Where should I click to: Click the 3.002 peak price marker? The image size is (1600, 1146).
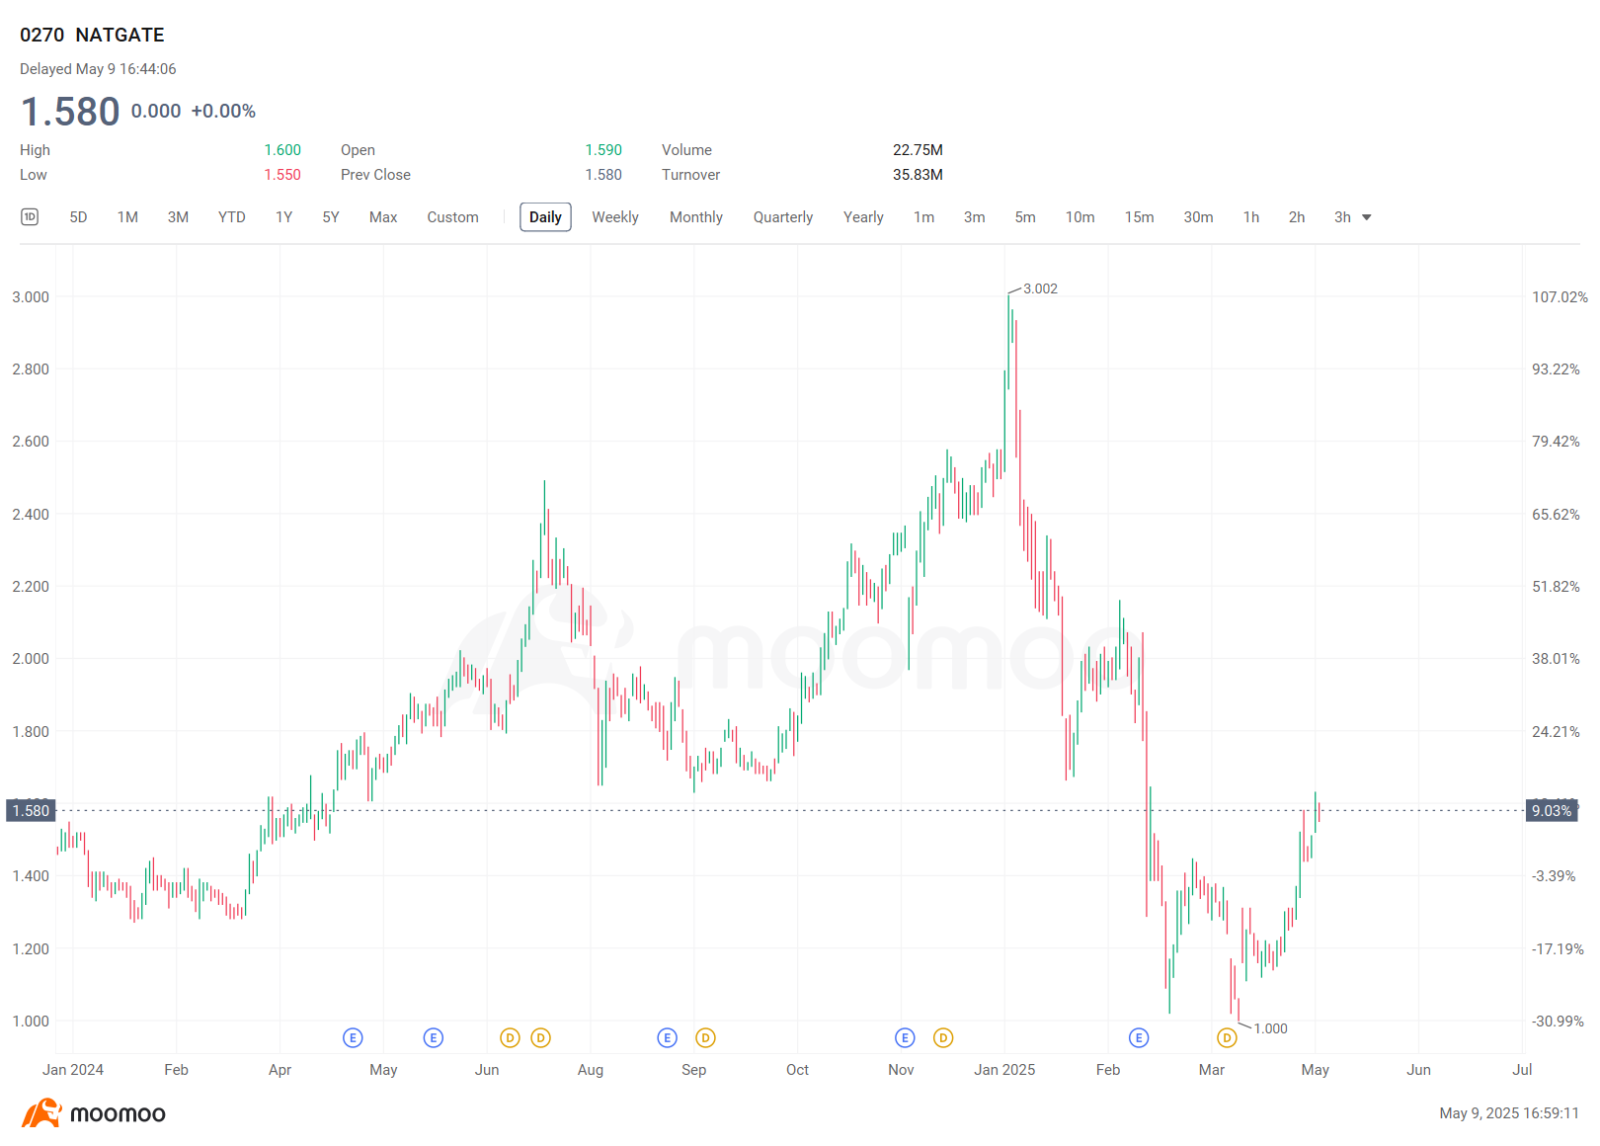click(1040, 289)
